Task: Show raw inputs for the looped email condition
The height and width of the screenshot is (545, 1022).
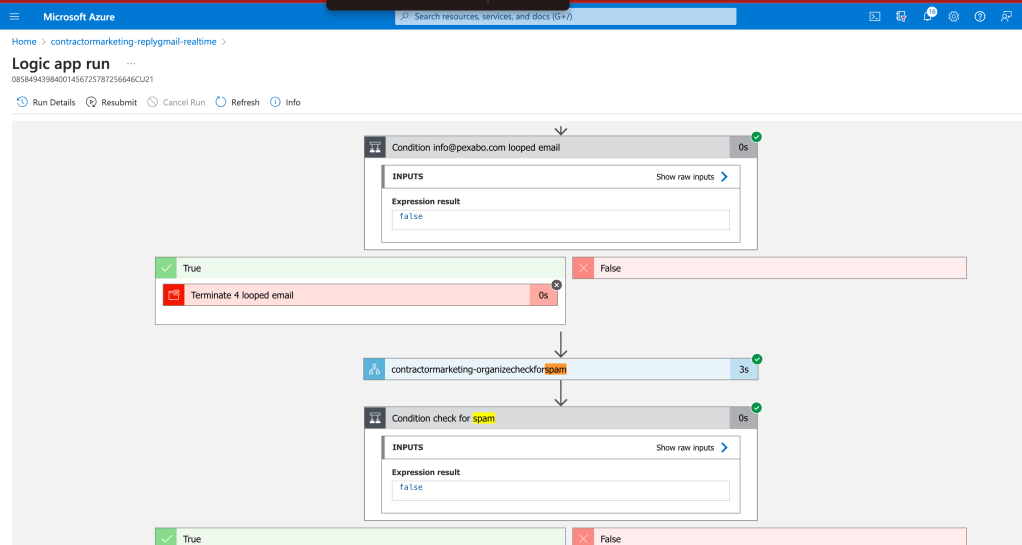Action: click(692, 177)
